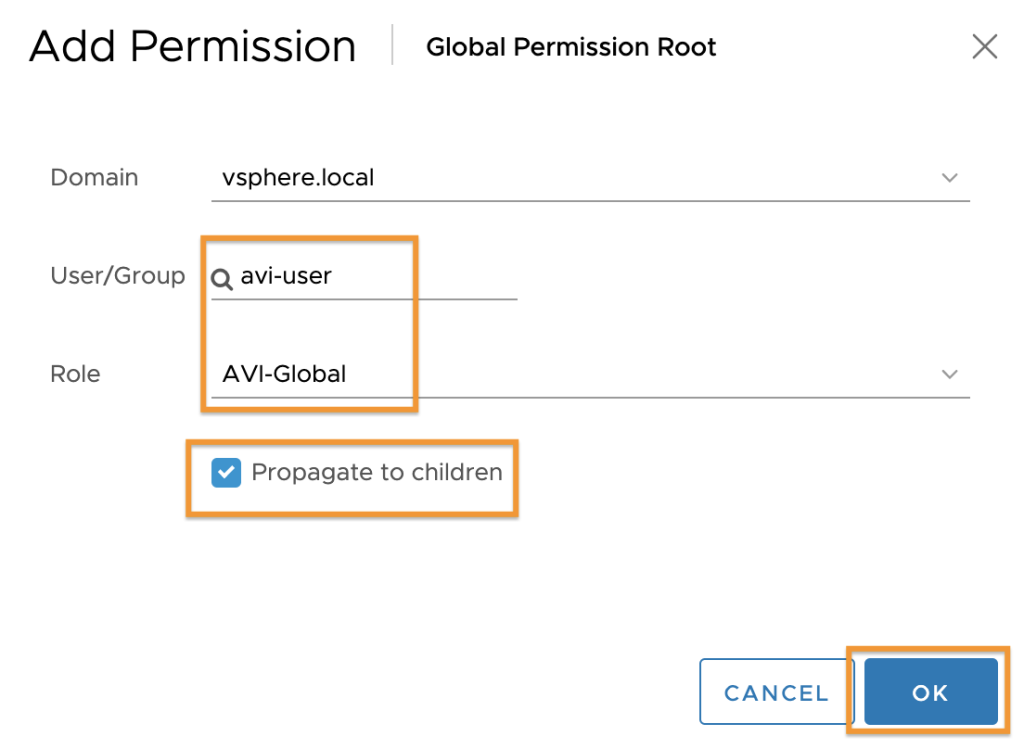The image size is (1024, 749).
Task: Expand the Domain dropdown chevron
Action: [950, 178]
